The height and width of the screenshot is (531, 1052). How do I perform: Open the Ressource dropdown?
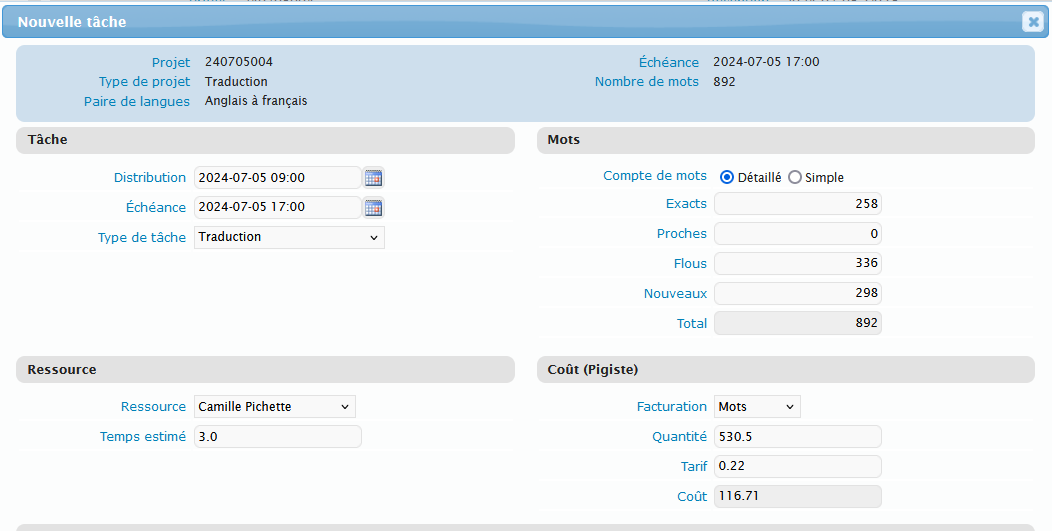pyautogui.click(x=275, y=407)
